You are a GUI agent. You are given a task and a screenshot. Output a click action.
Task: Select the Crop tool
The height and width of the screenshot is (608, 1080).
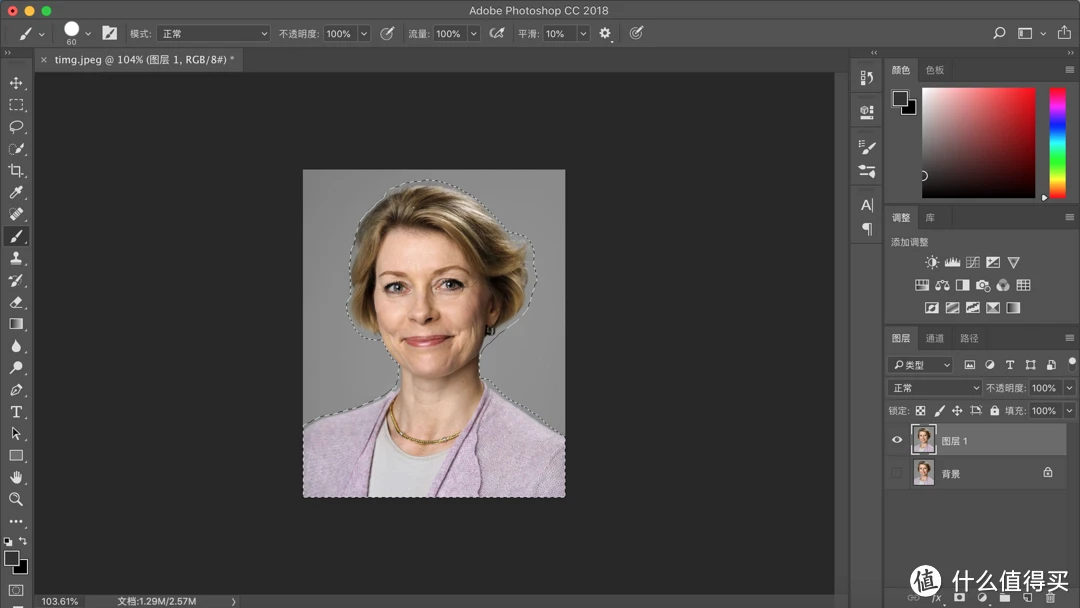[x=16, y=171]
